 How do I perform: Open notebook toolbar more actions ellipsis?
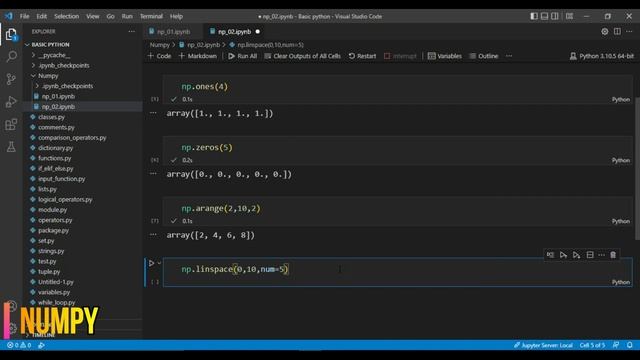tap(509, 56)
